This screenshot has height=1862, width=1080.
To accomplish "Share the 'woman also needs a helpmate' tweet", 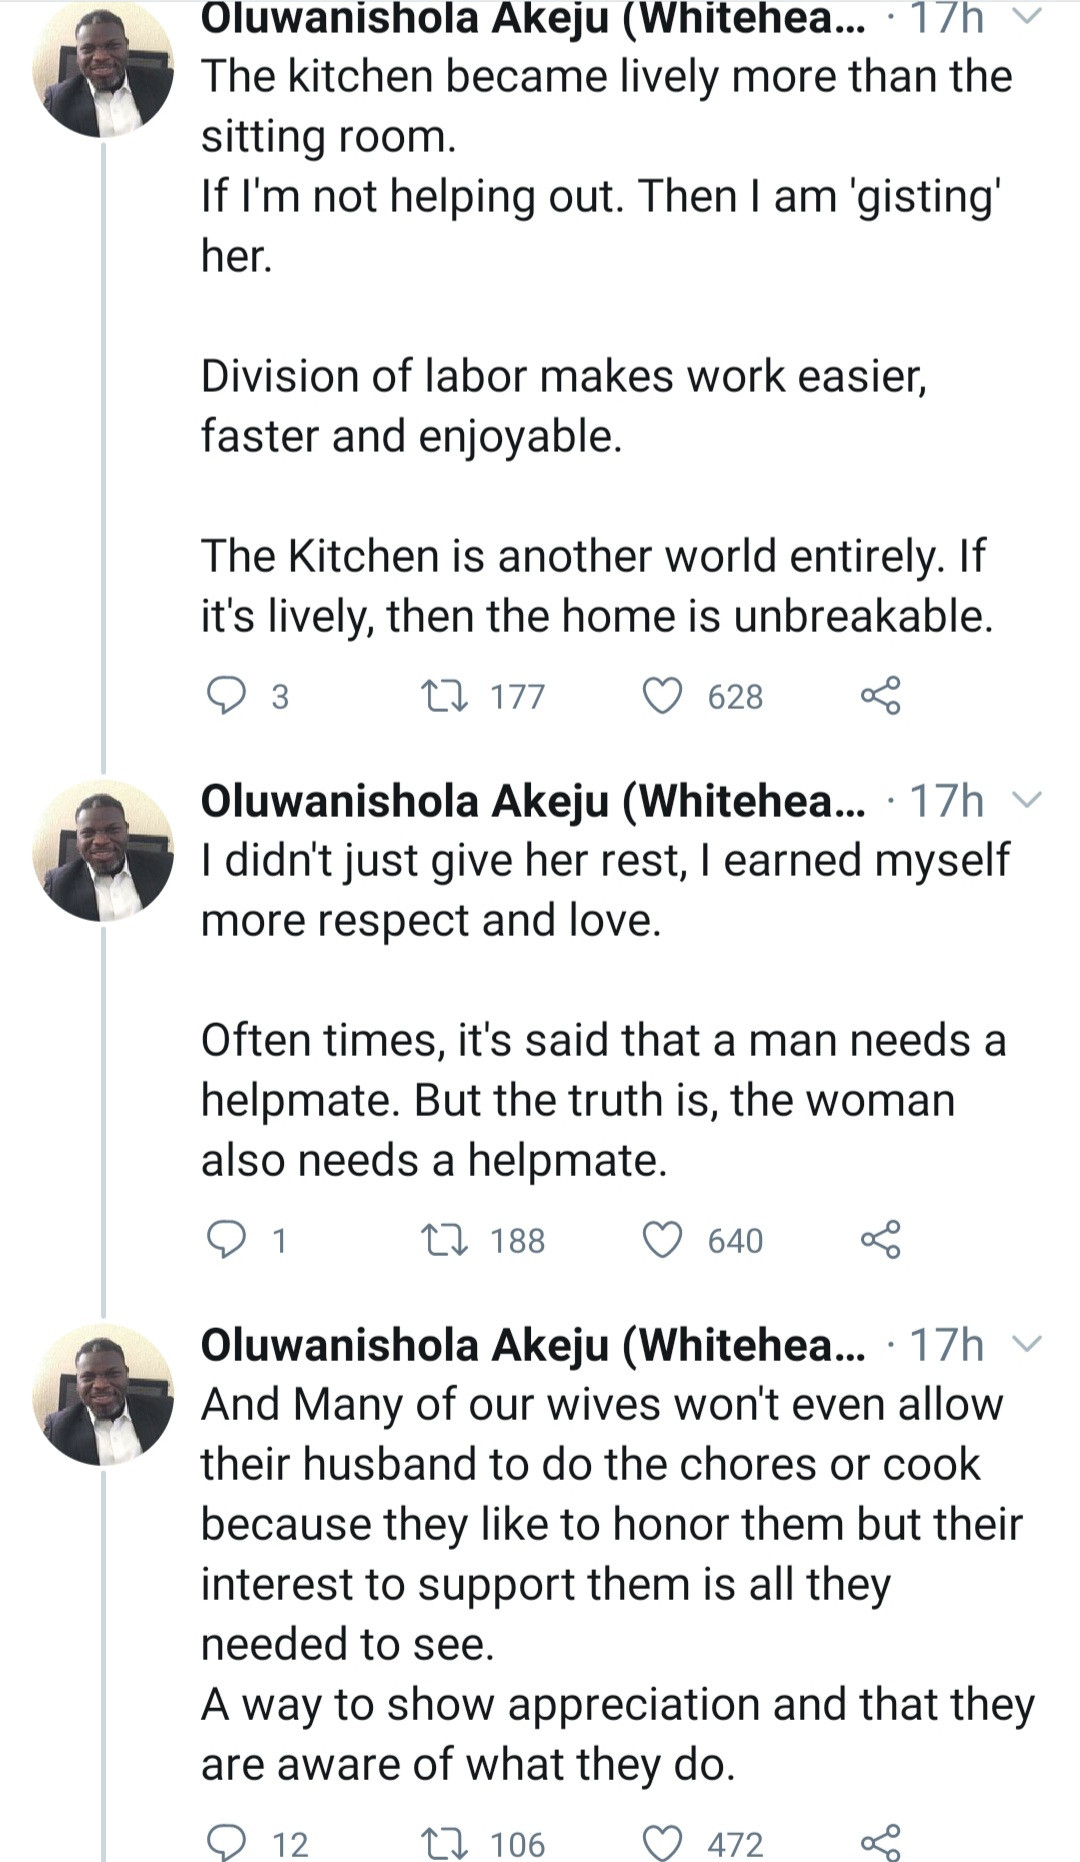I will [x=880, y=1240].
